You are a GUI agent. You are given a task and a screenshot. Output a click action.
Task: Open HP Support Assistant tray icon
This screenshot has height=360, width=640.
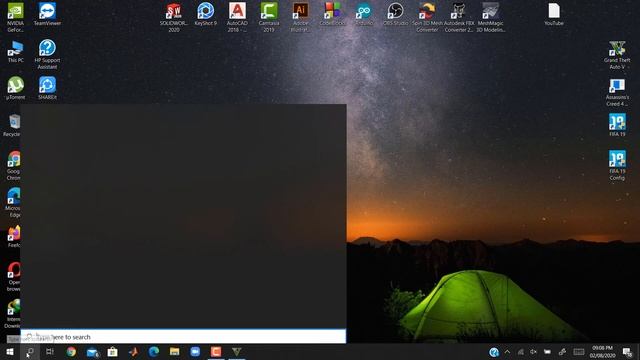(x=494, y=352)
